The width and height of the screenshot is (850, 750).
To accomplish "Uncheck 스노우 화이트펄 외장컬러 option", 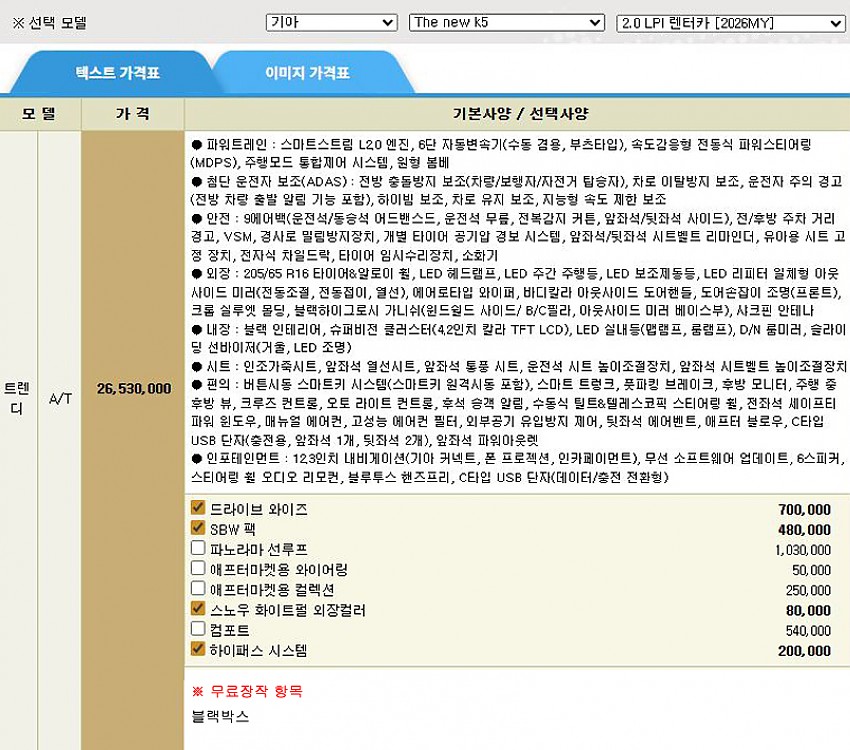I will (x=198, y=609).
